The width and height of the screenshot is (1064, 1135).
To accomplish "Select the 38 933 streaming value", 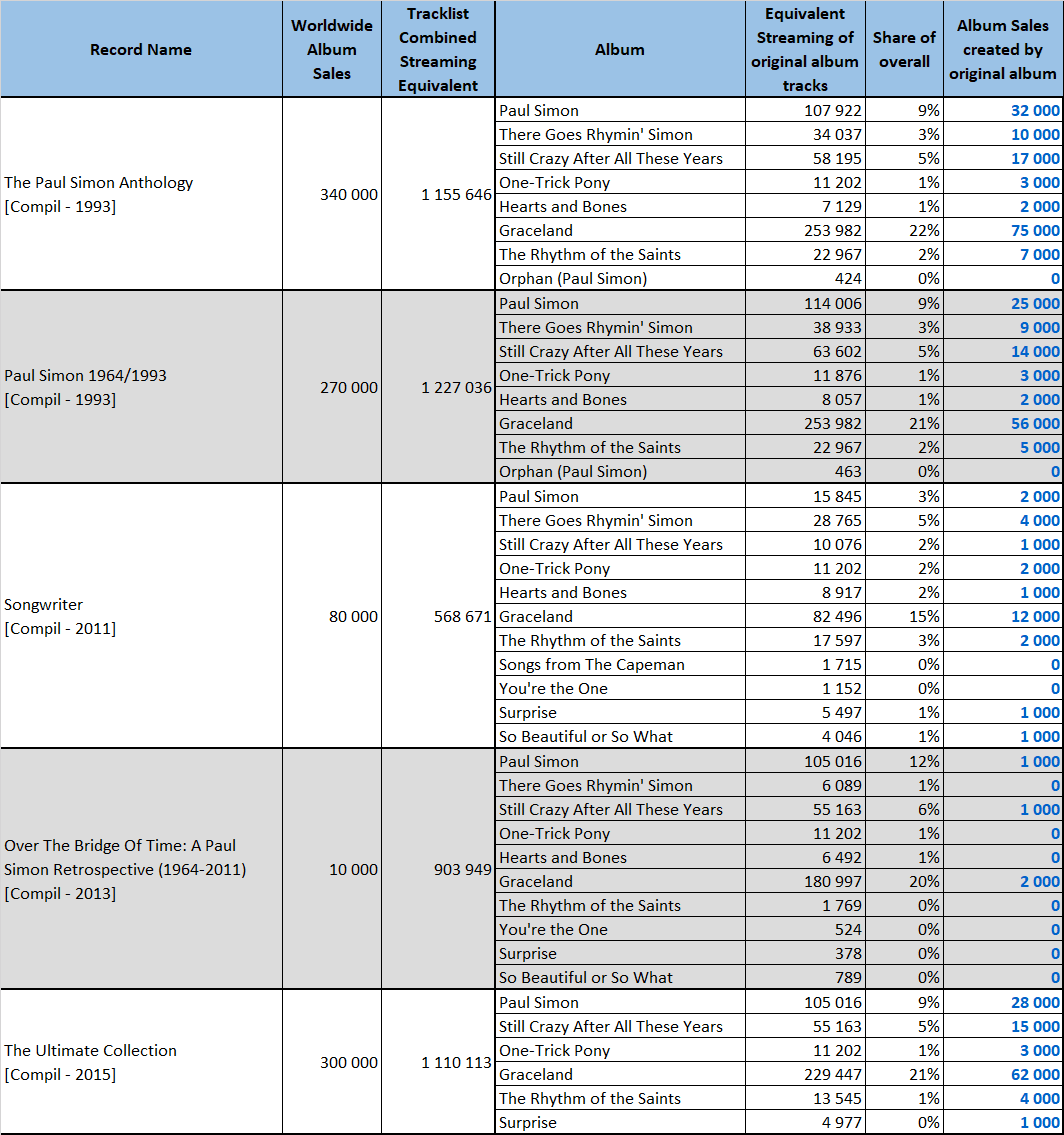I will 805,327.
